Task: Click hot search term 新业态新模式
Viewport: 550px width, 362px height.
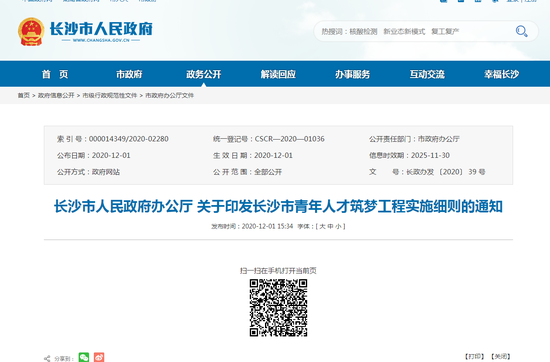Action: [404, 32]
